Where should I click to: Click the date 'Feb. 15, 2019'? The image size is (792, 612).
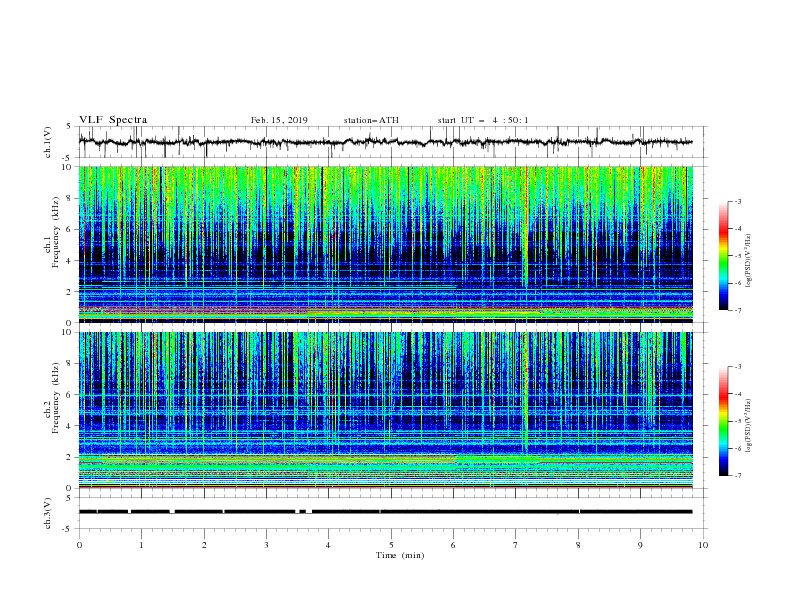[279, 120]
